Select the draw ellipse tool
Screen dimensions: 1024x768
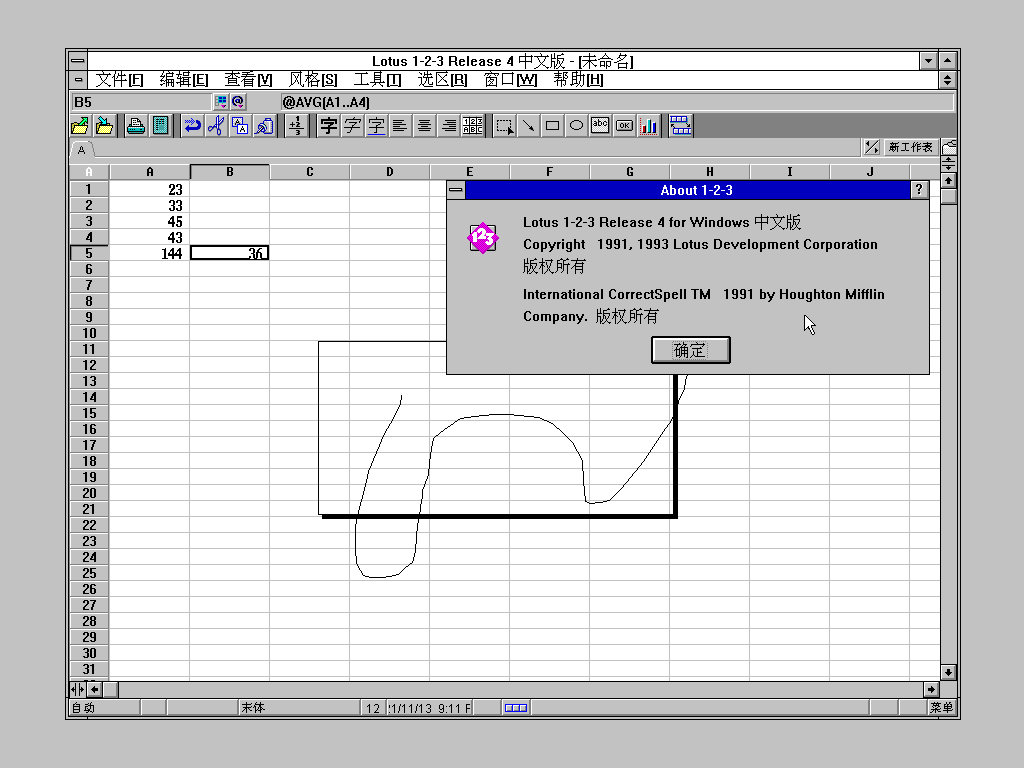tap(577, 126)
